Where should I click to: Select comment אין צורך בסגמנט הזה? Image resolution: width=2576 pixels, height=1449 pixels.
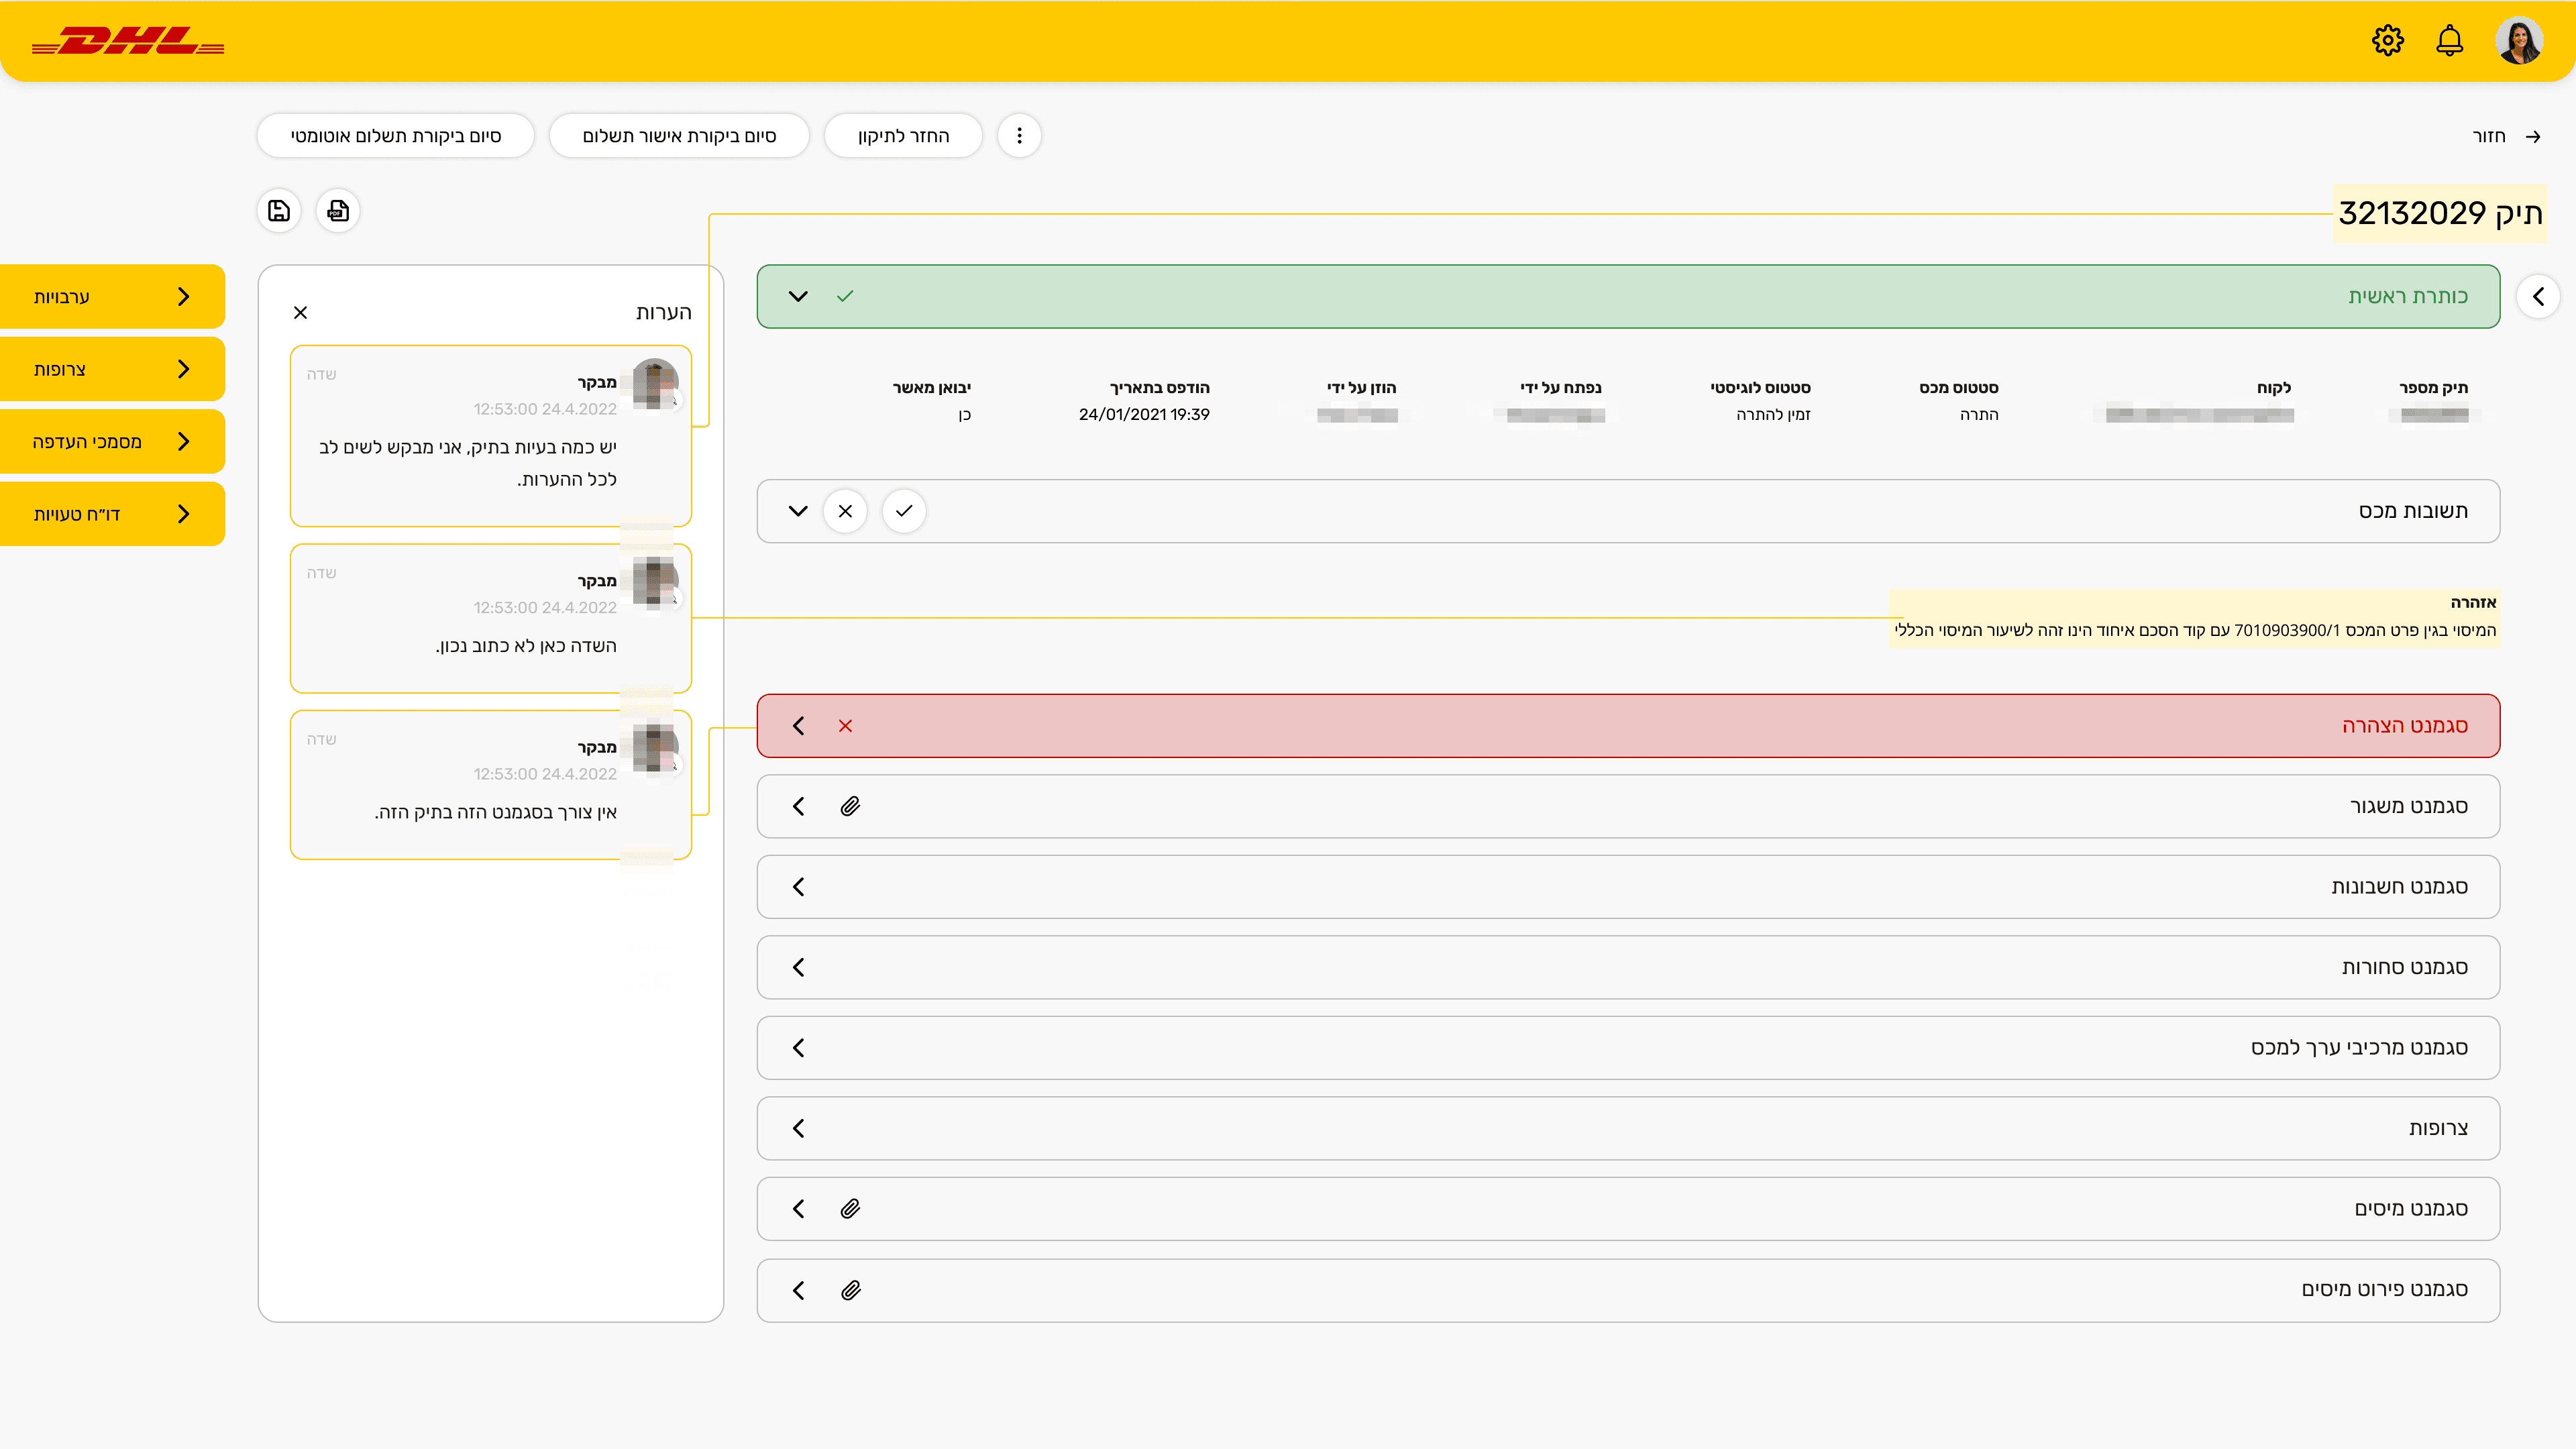point(491,785)
